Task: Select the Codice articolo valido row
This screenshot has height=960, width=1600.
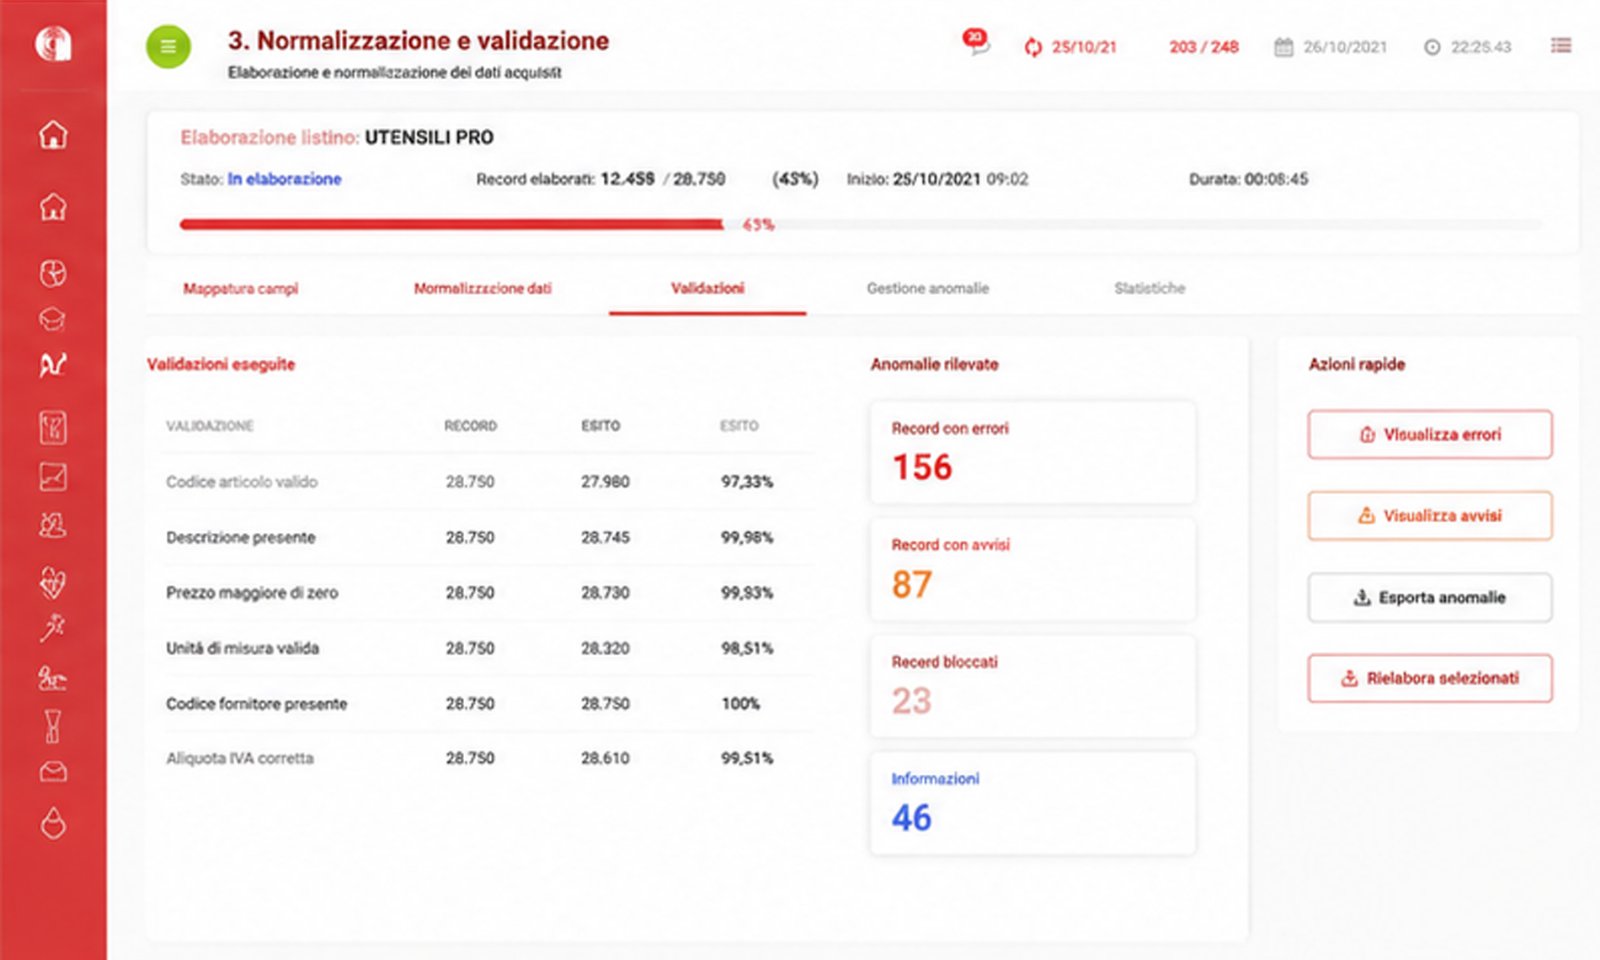Action: pos(487,481)
